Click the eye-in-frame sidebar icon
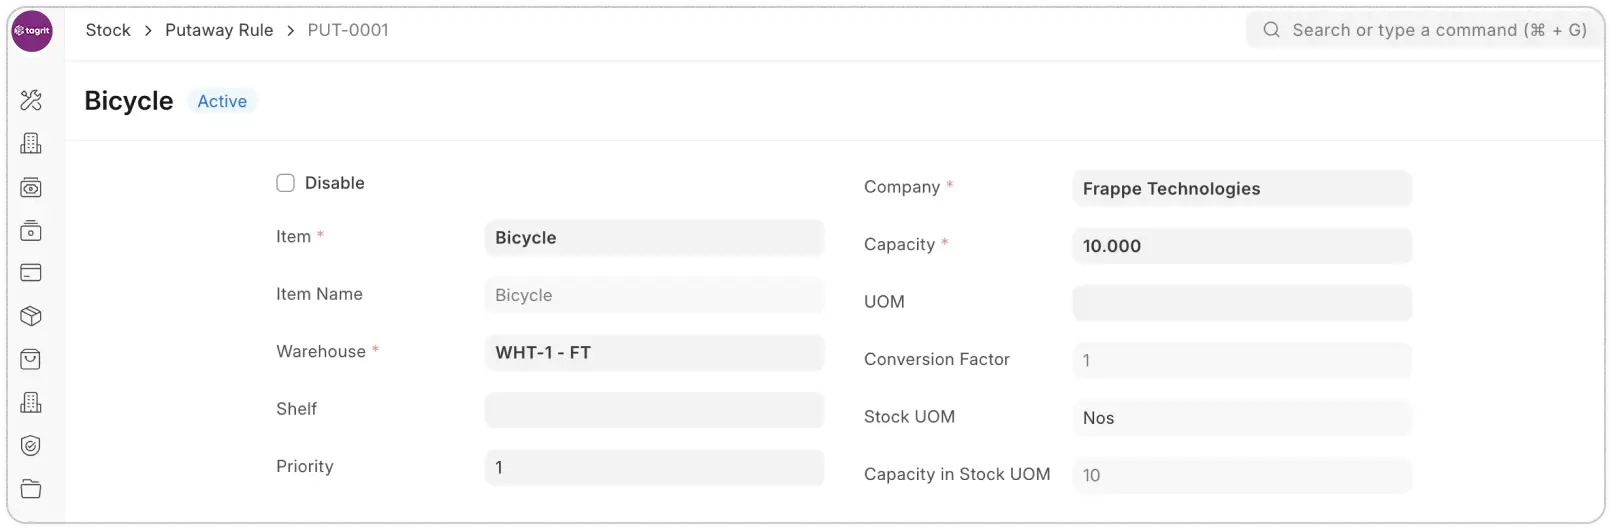The width and height of the screenshot is (1612, 530). click(31, 188)
